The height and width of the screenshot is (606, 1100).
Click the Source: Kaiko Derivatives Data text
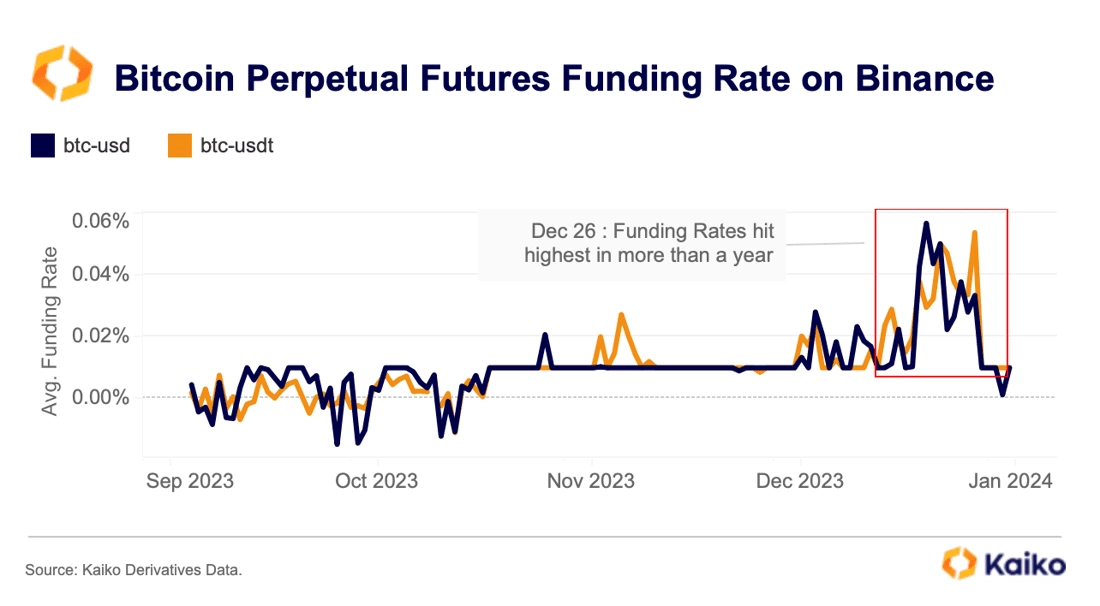pyautogui.click(x=133, y=570)
